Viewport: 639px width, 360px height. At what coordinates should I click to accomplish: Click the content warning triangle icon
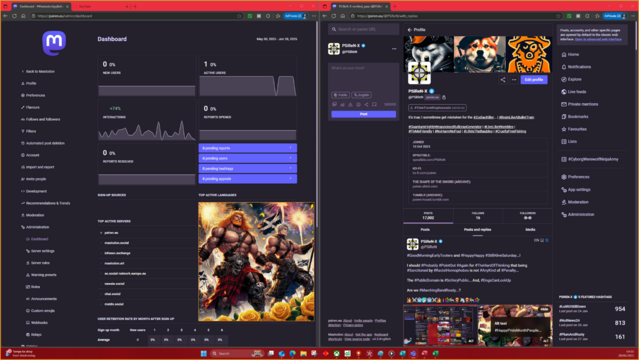coord(350,105)
